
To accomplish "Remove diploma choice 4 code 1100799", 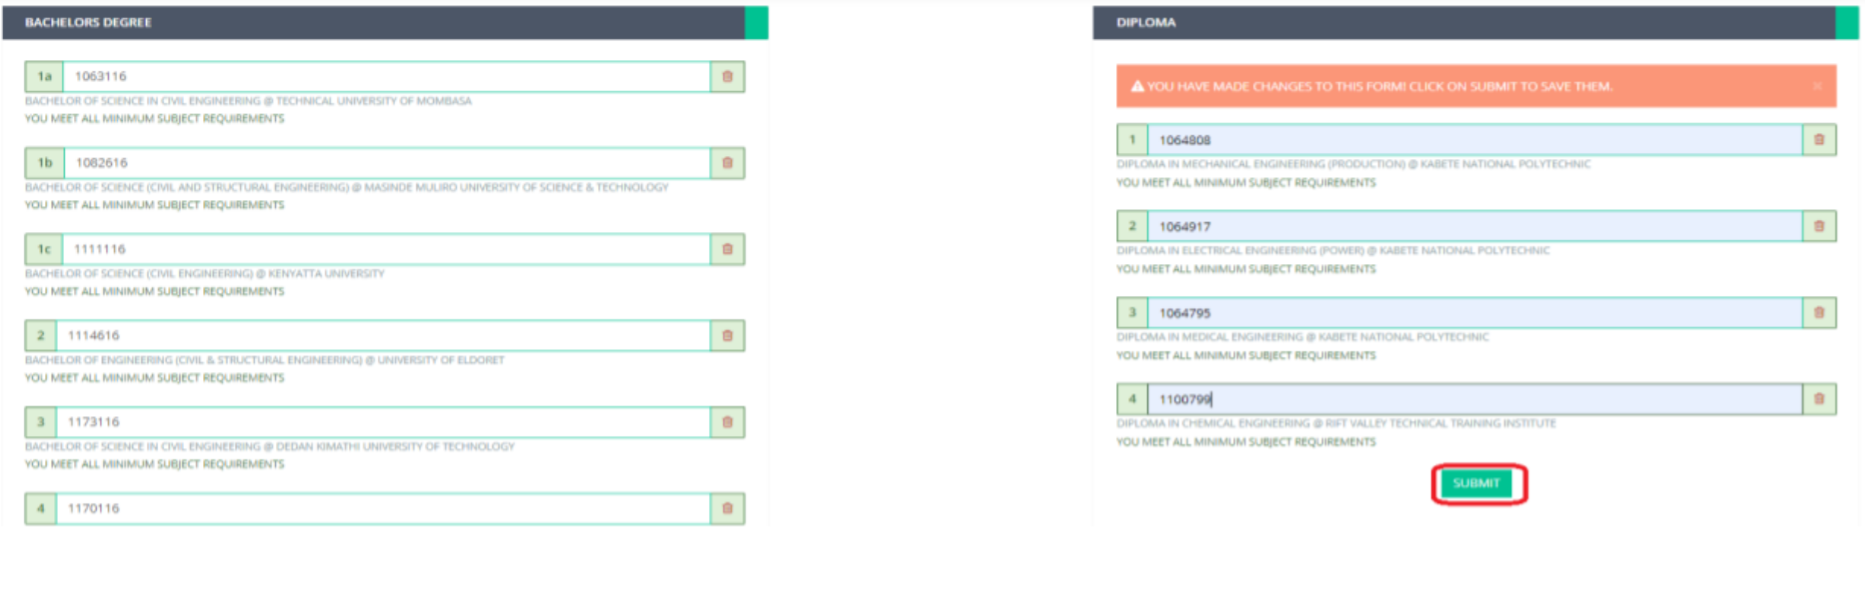I will click(1818, 399).
